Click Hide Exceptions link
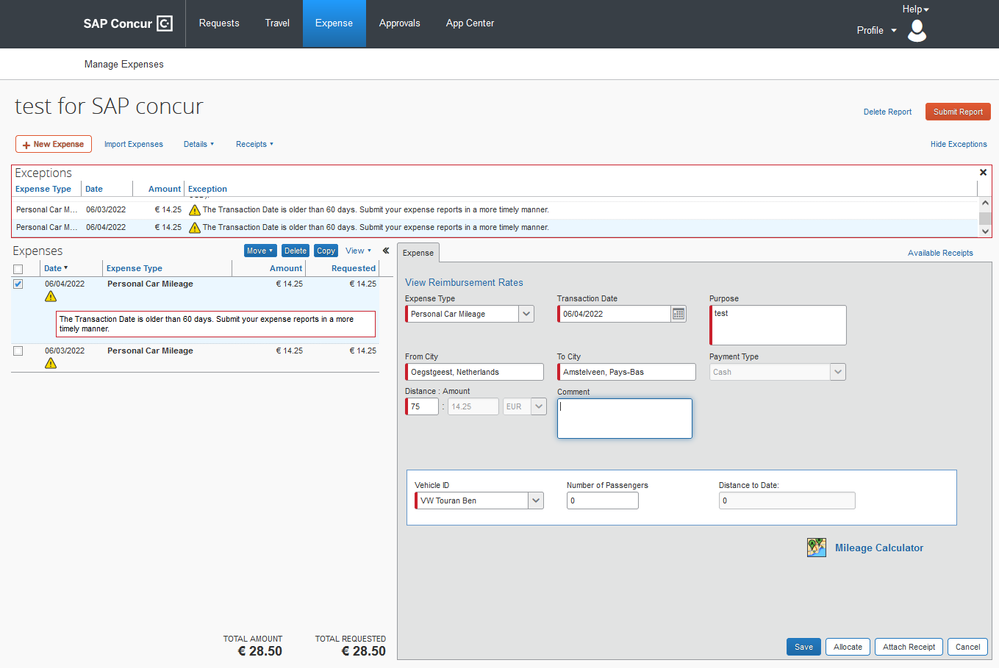 tap(958, 144)
